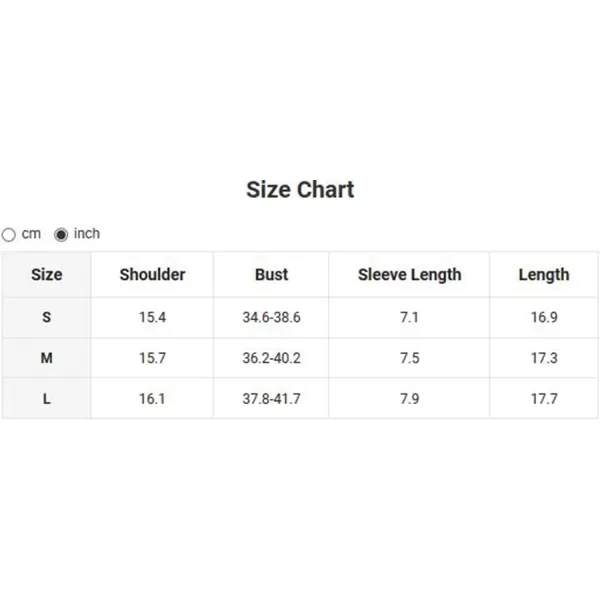The width and height of the screenshot is (600, 600).
Task: Click the Shoulder column header
Action: point(152,274)
